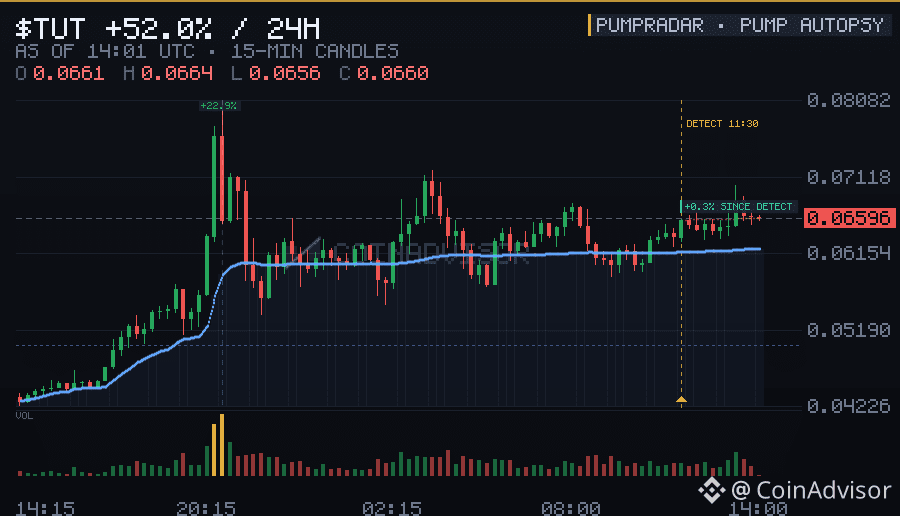Click the +22.9% peak label

(218, 106)
